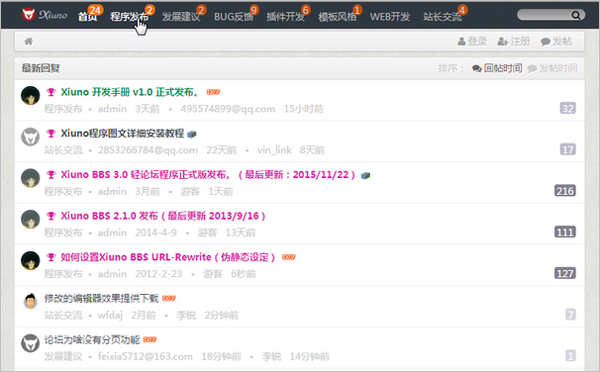Image resolution: width=600 pixels, height=372 pixels.
Task: Sort threads by 回帖时间
Action: 497,68
